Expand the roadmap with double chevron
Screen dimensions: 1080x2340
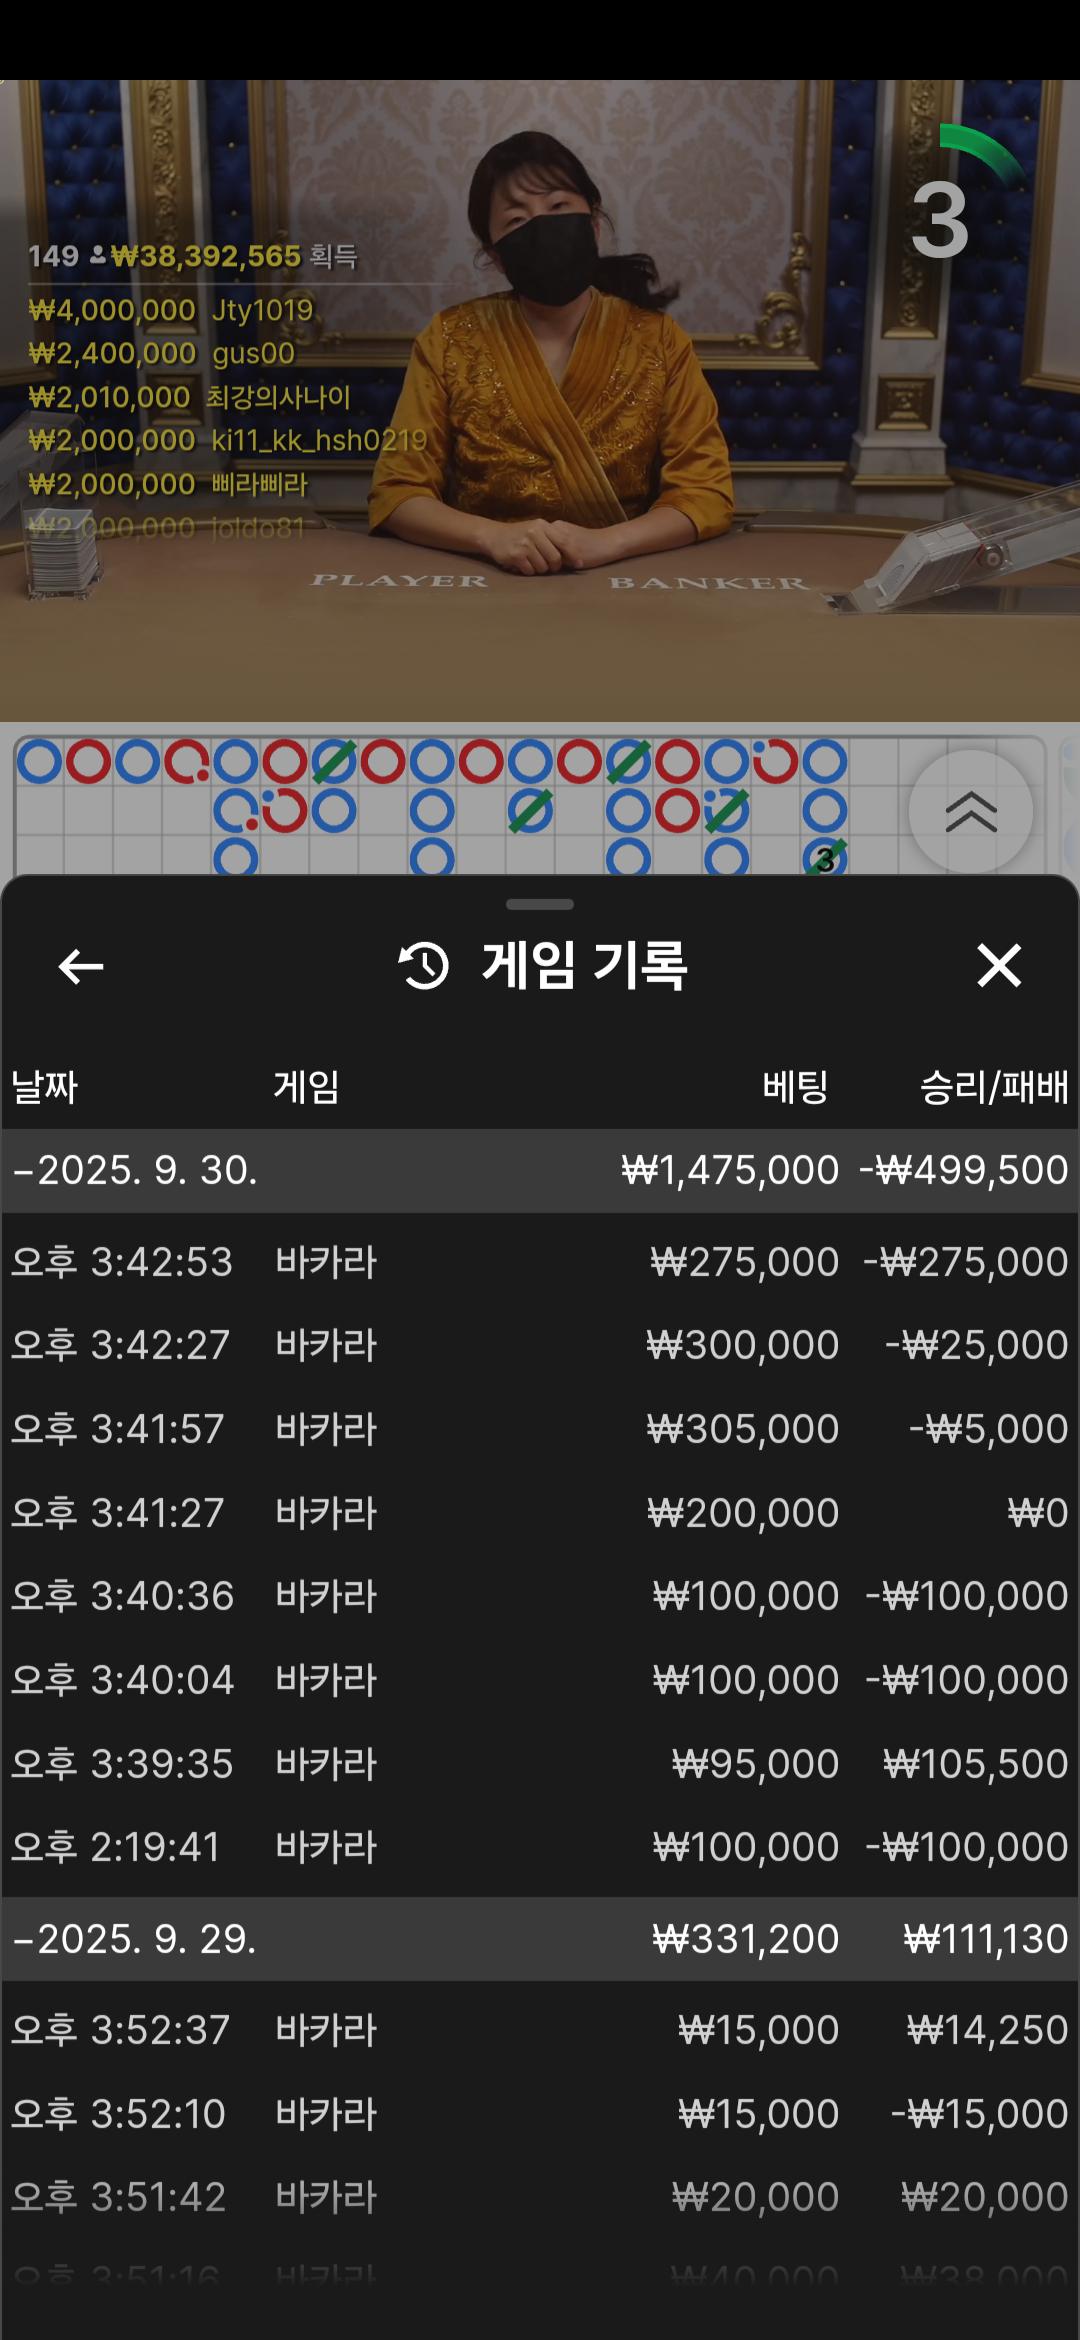(970, 811)
